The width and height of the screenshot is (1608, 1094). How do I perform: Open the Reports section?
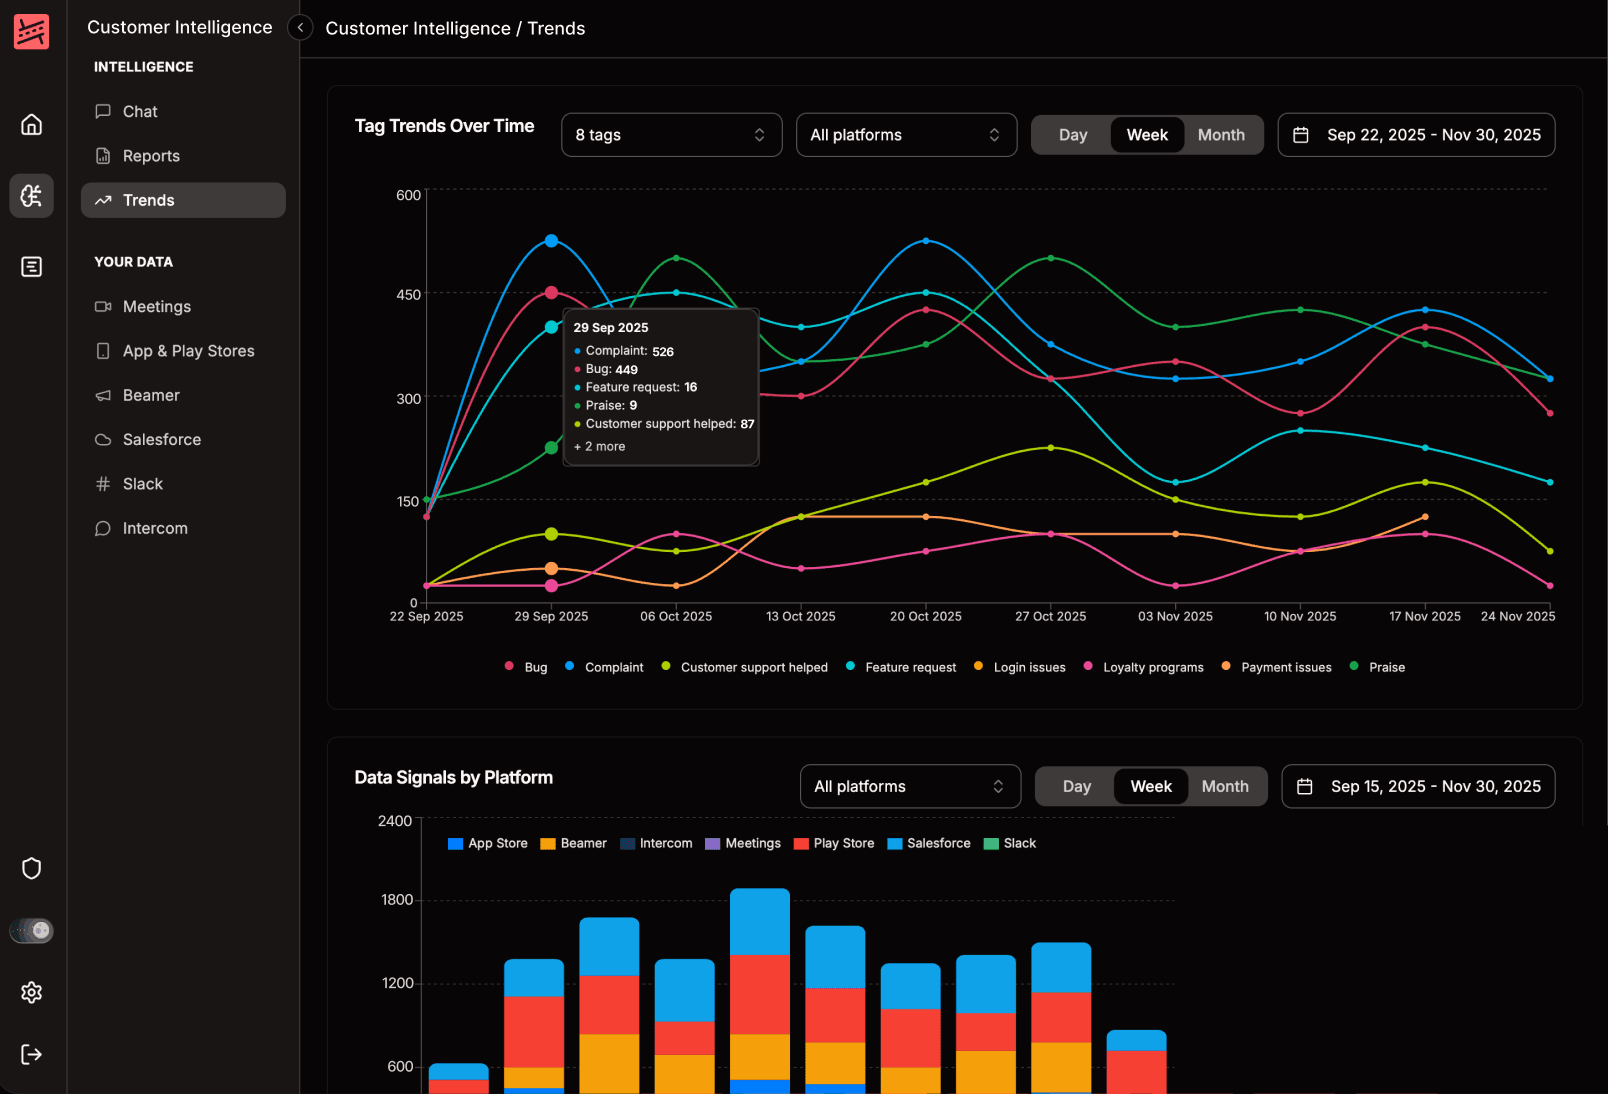[150, 155]
